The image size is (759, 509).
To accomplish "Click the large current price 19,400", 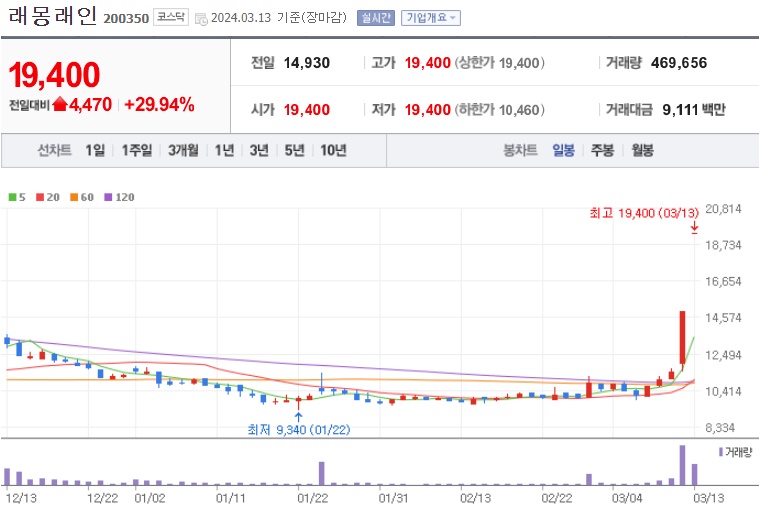I will [54, 75].
